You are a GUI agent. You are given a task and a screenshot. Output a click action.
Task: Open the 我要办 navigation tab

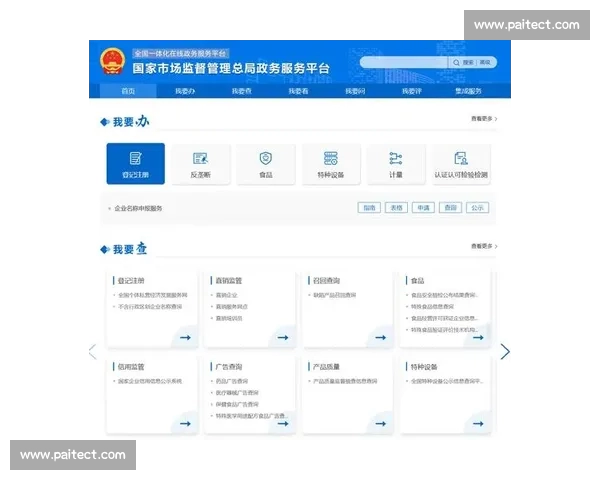tap(185, 91)
